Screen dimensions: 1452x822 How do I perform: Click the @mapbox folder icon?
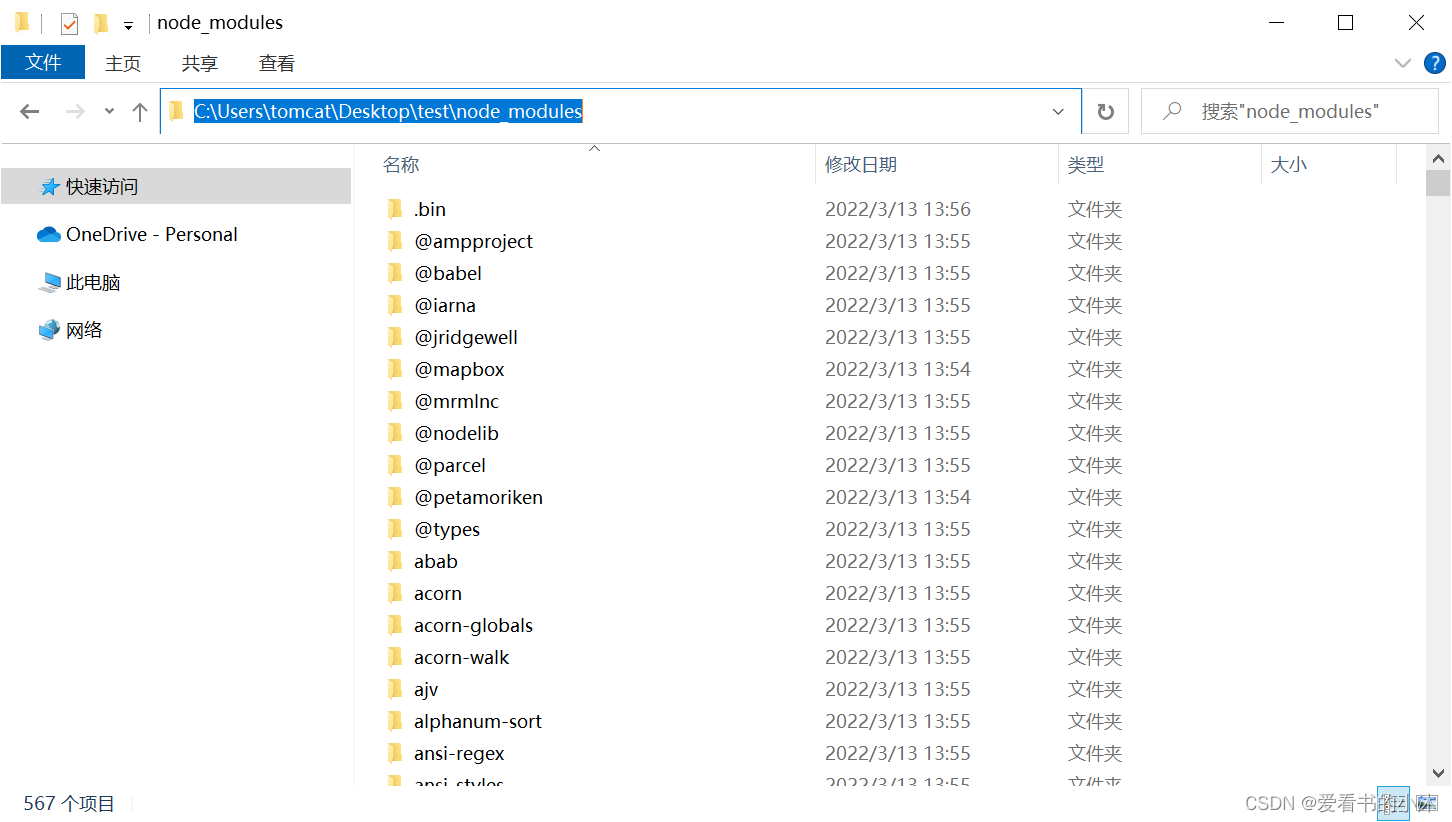(x=395, y=369)
